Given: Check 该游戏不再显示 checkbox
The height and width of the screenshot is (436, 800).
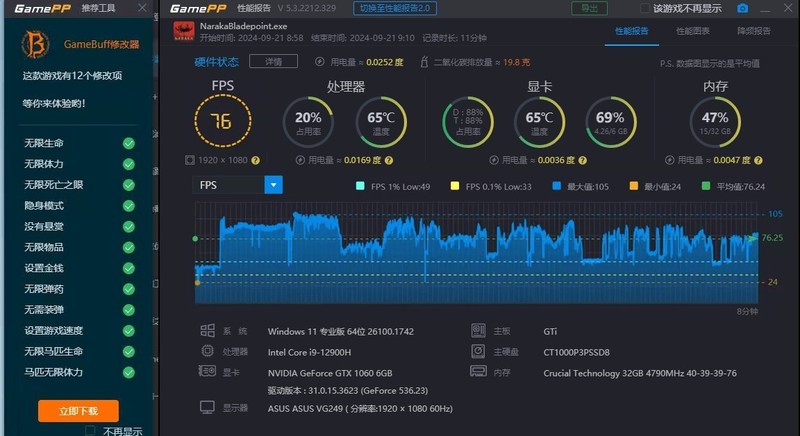Looking at the screenshot, I should tap(645, 8).
